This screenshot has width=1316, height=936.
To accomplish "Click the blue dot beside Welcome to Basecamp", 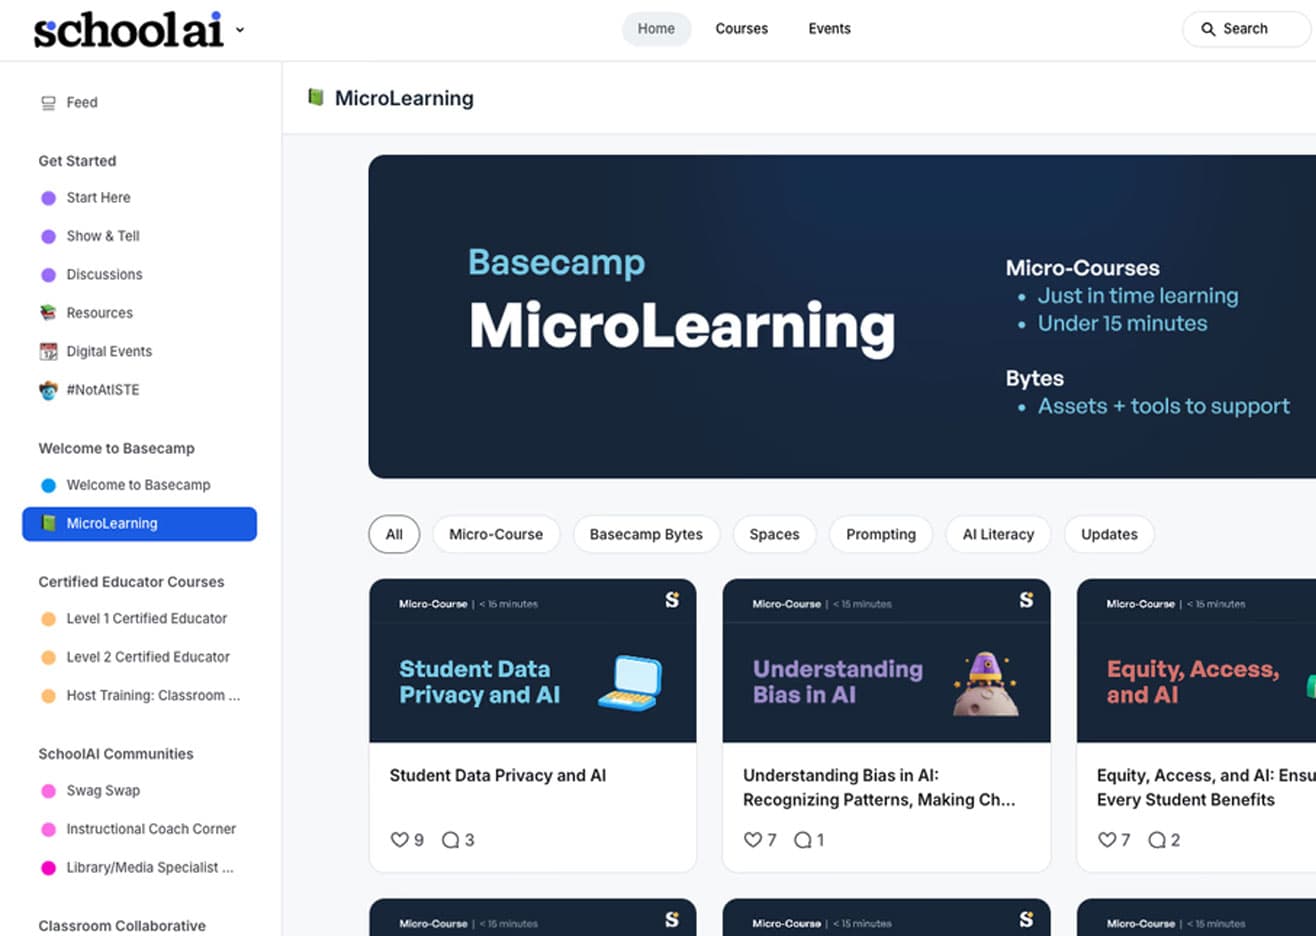I will click(48, 485).
